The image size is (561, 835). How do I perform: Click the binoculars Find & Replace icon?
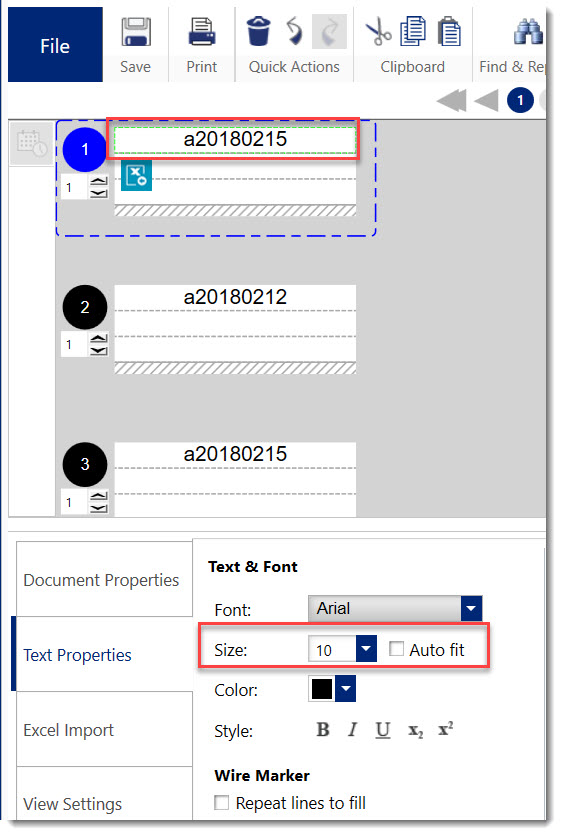pyautogui.click(x=528, y=31)
